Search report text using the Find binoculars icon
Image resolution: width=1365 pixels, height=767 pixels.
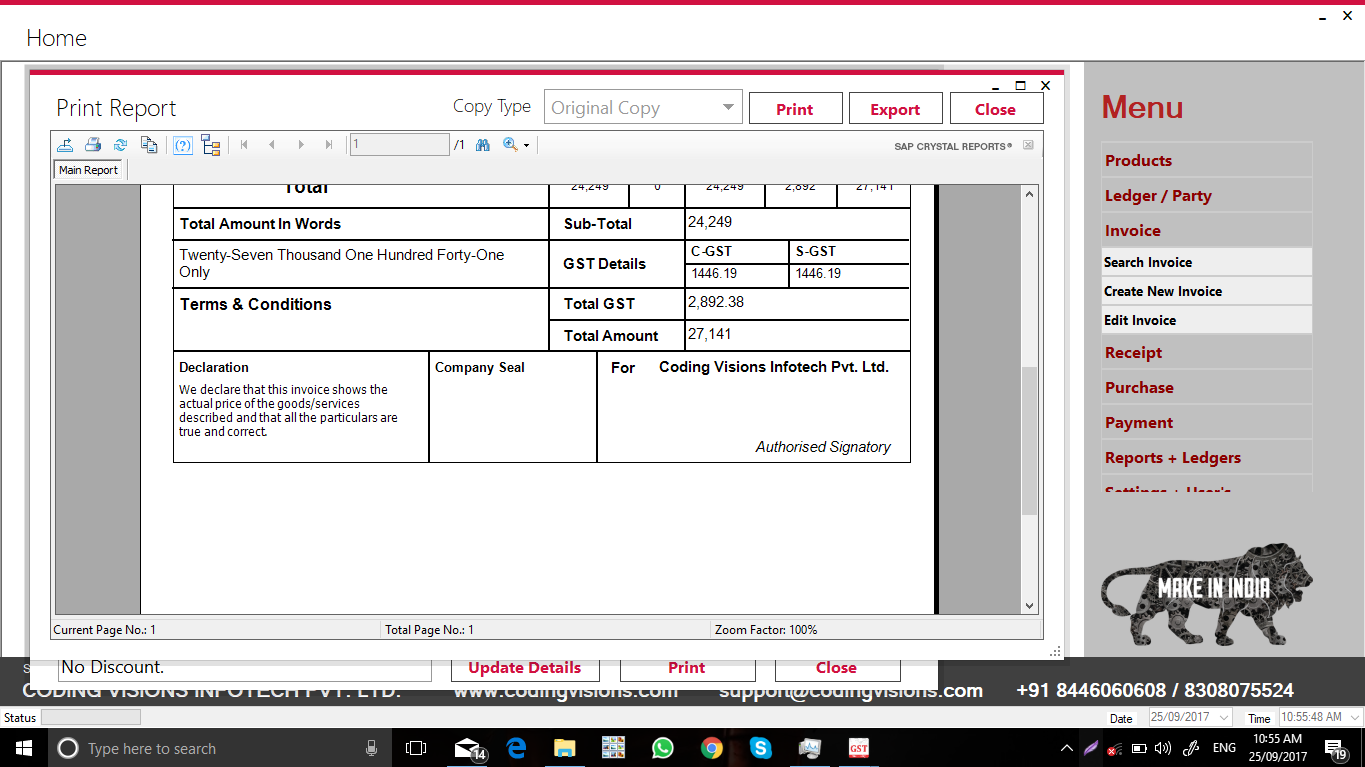point(483,145)
